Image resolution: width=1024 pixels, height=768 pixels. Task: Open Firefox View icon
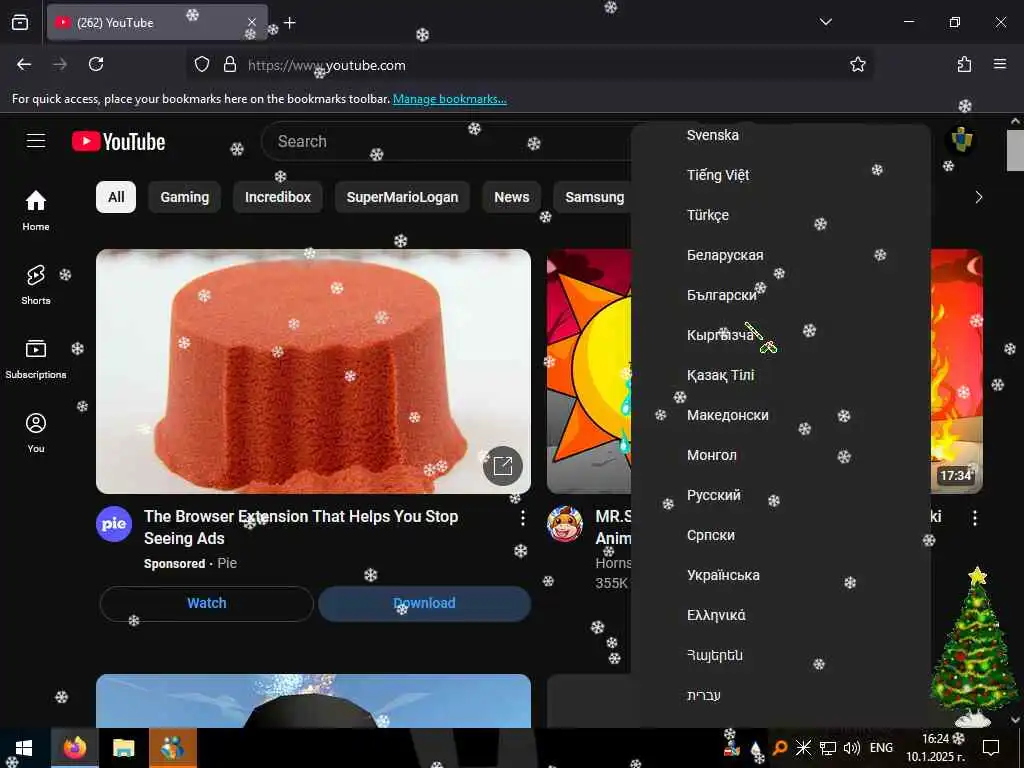[x=20, y=22]
